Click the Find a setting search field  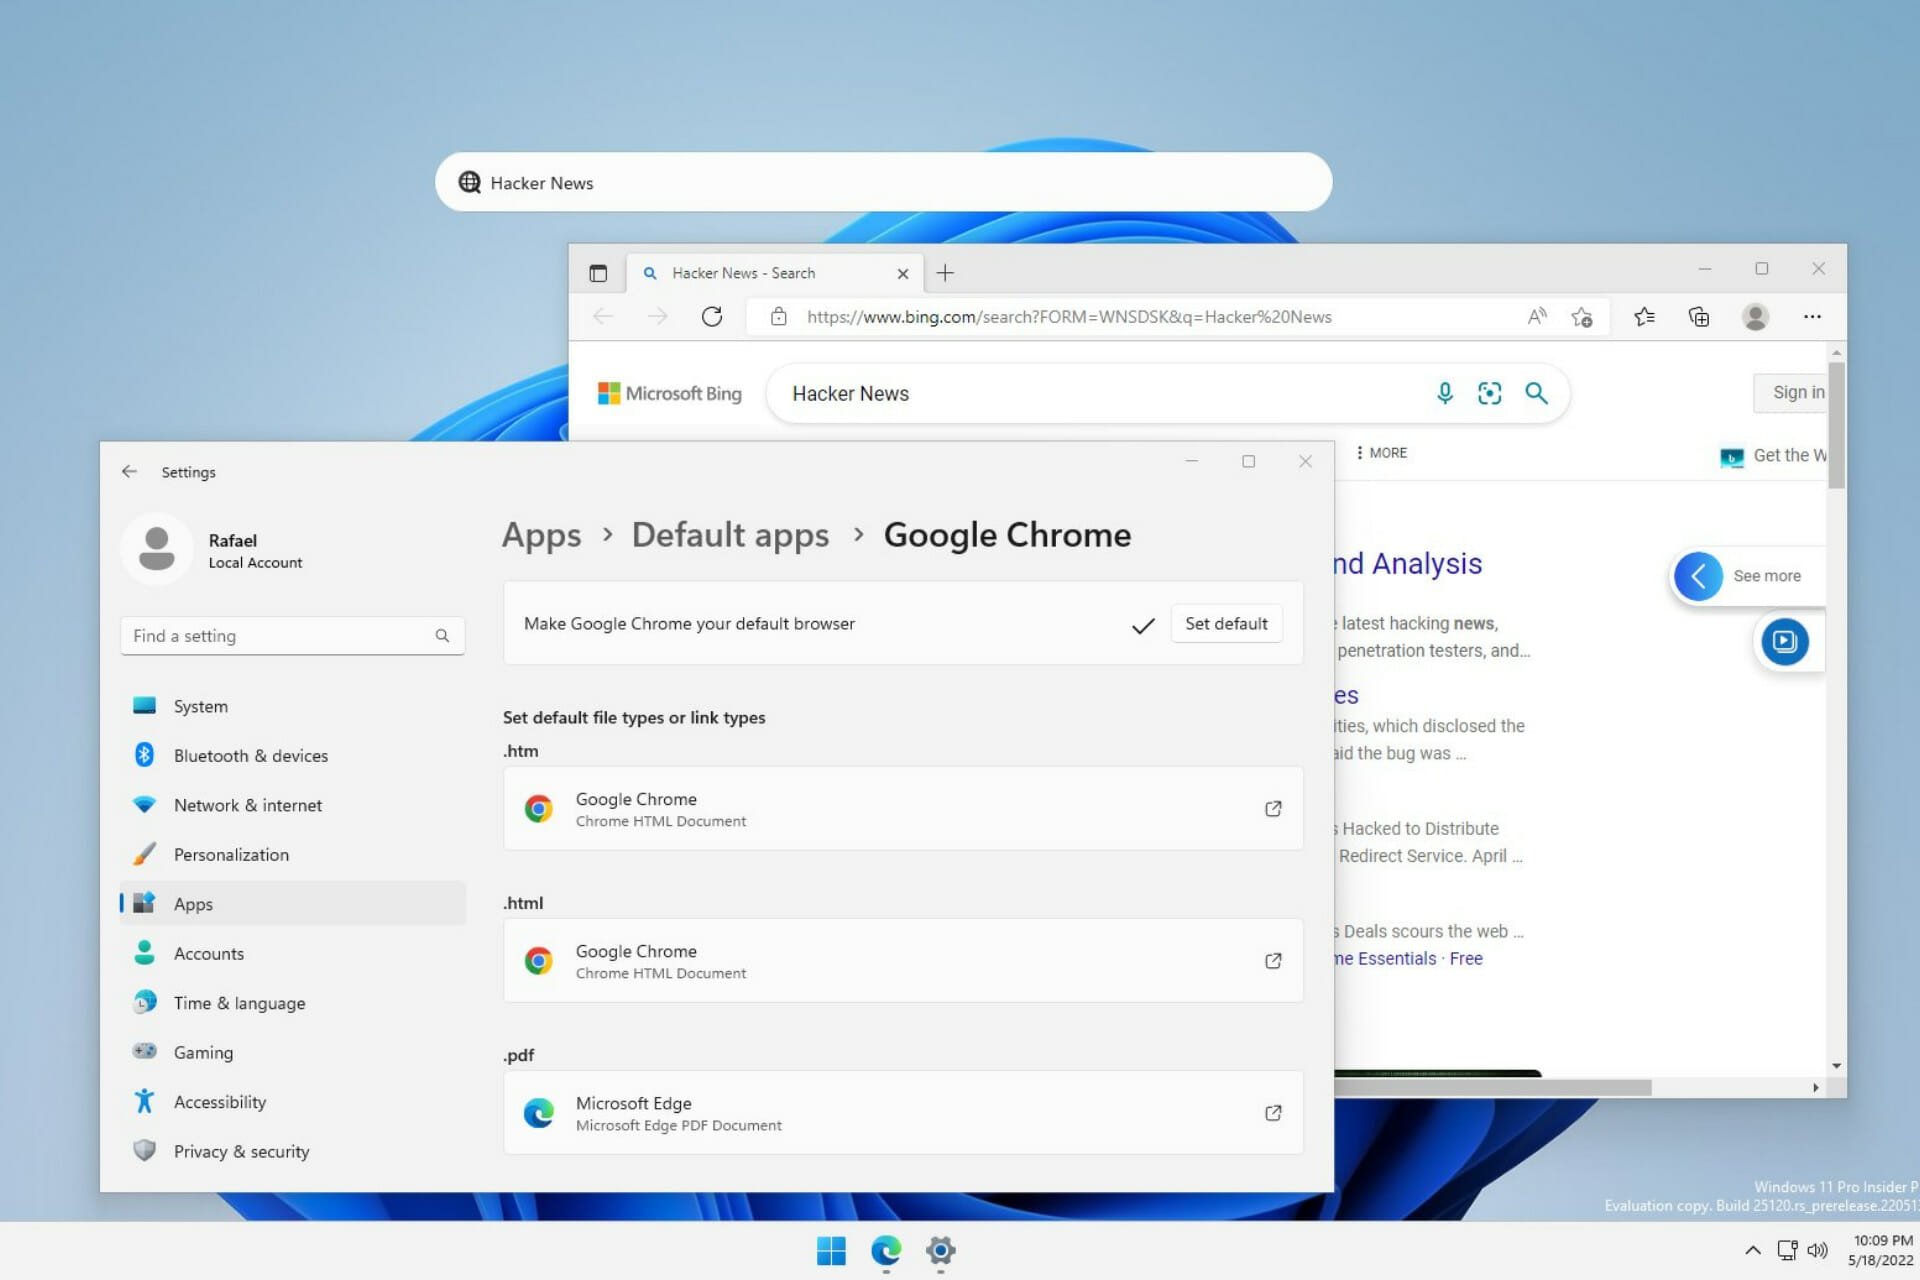pos(279,634)
